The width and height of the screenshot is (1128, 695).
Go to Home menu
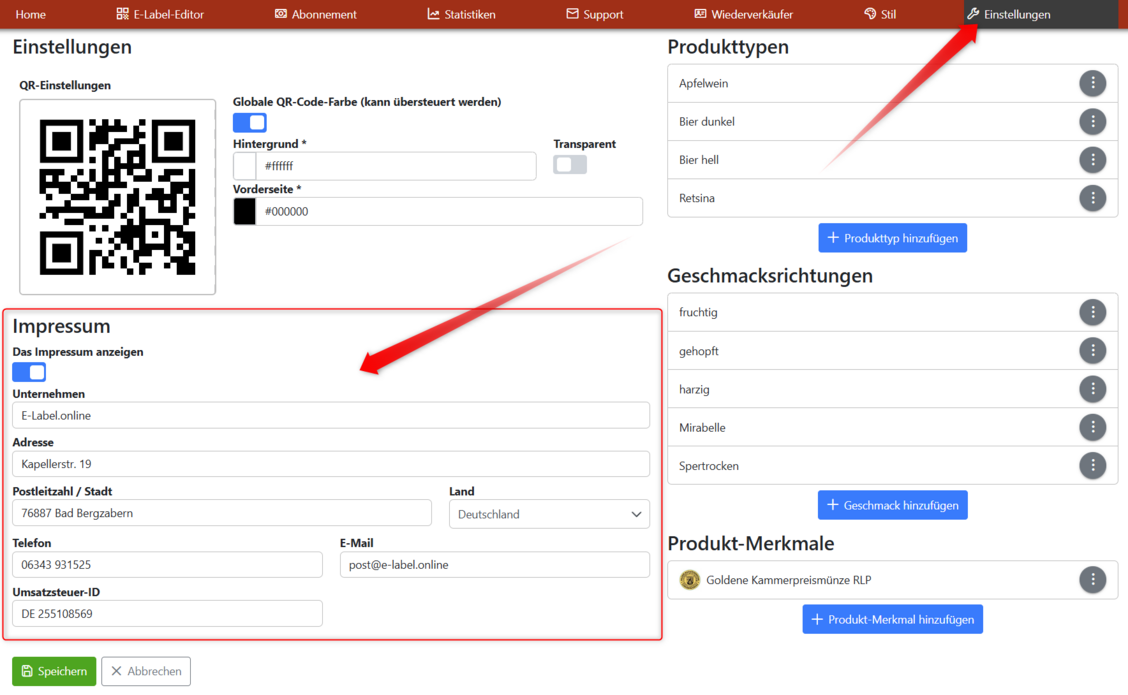coord(30,14)
